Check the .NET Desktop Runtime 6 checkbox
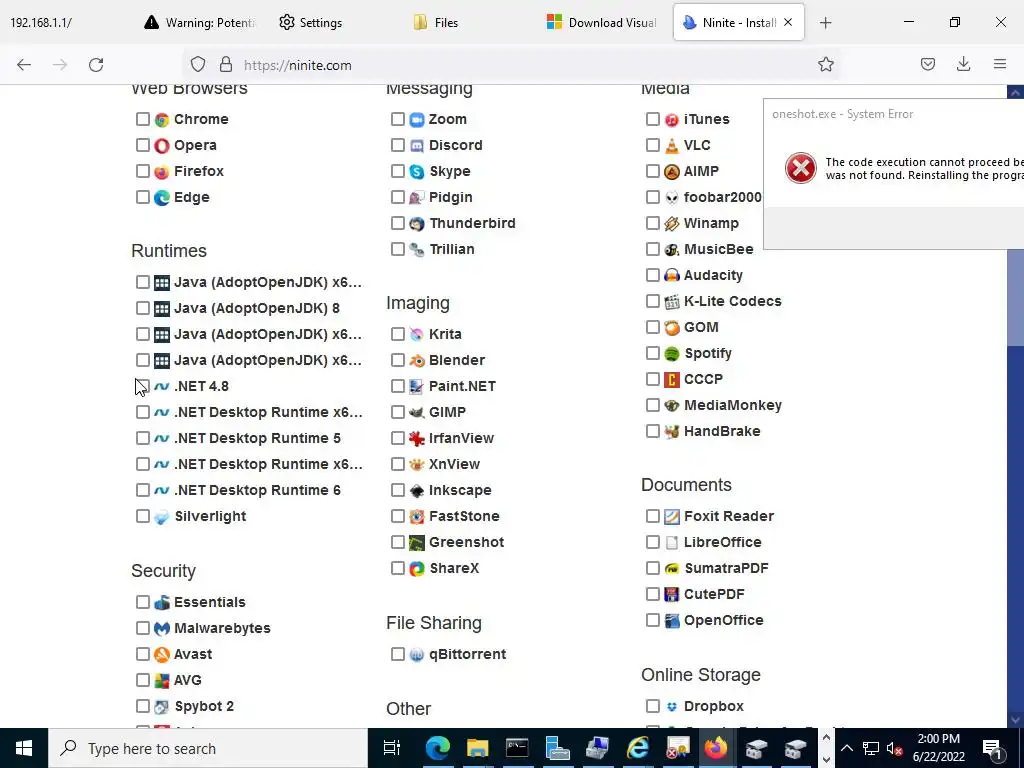Screen dimensions: 1024x768 click(142, 490)
